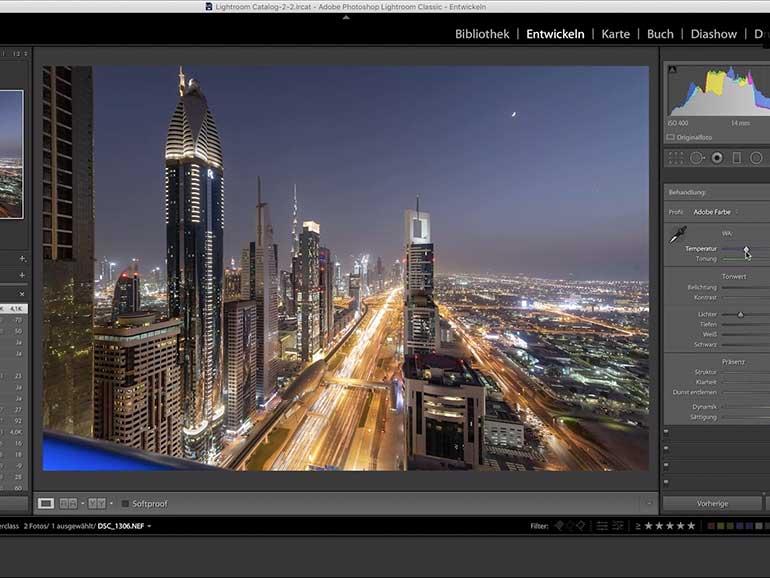
Task: Filter by all develop adjustments
Action: pyautogui.click(x=602, y=526)
